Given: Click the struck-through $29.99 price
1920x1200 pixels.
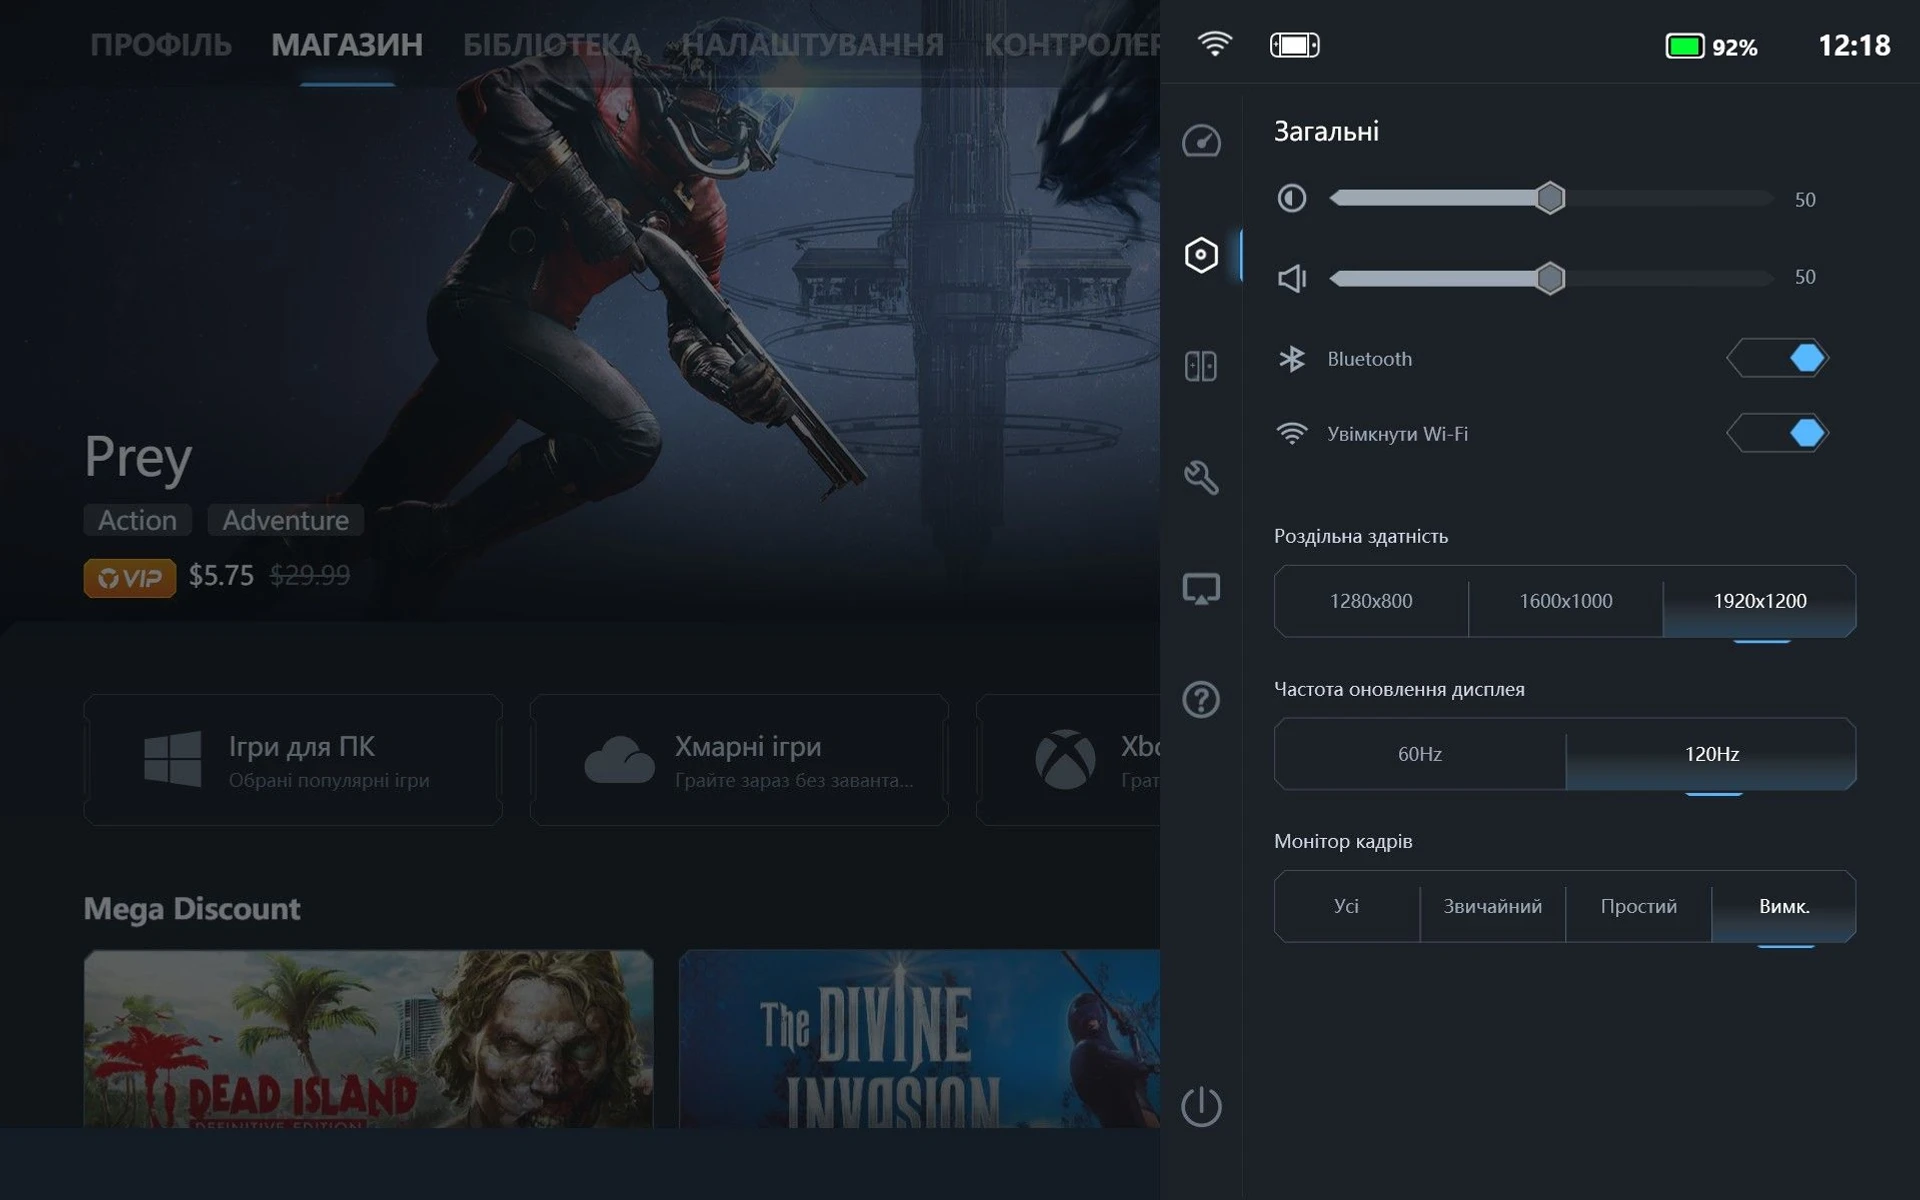Looking at the screenshot, I should click(x=310, y=576).
